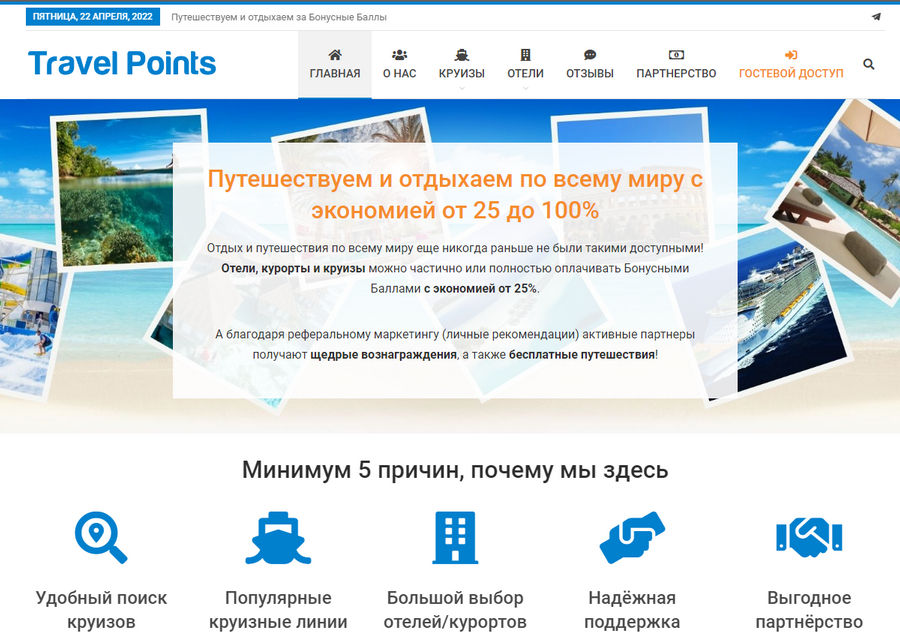Click the bold text щедрые вознаграждения
This screenshot has height=640, width=900.
(383, 355)
